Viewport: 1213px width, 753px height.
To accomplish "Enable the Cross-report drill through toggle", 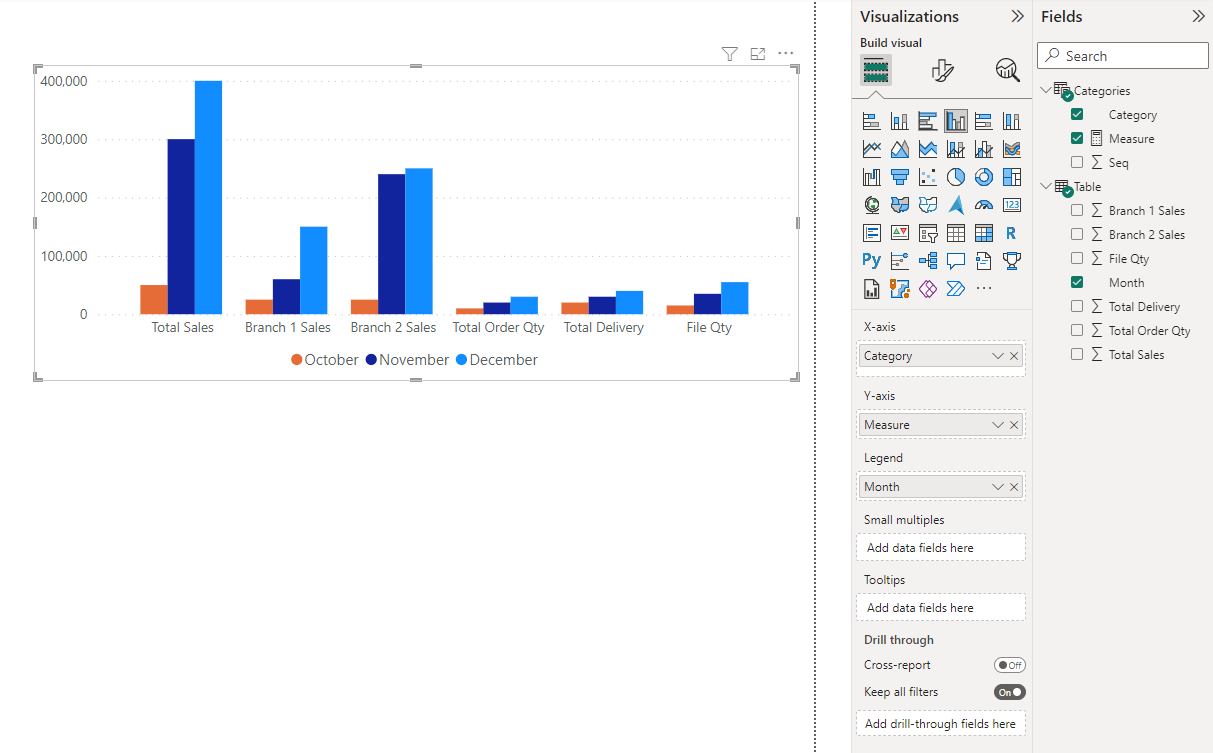I will tap(1010, 664).
